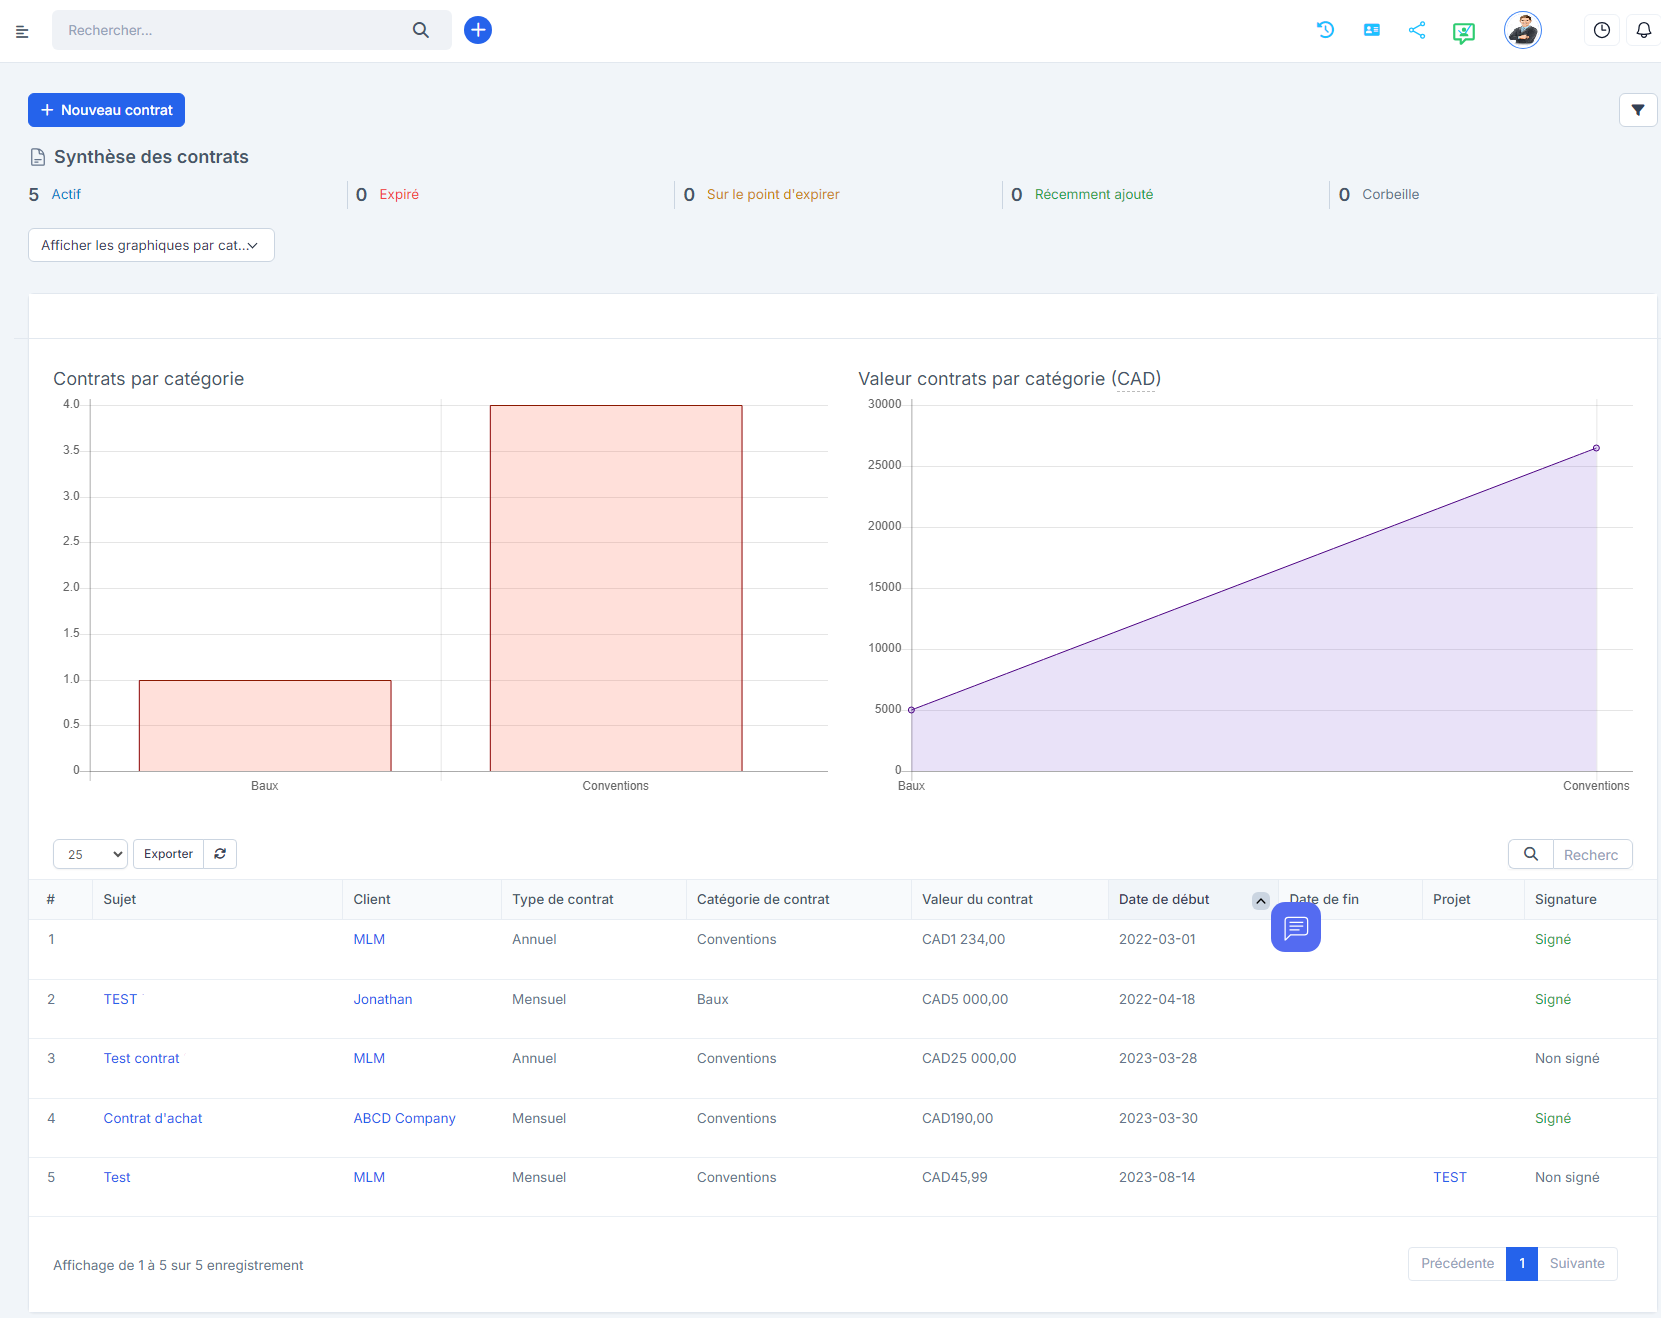Focus the top Rechercher search field

[x=230, y=30]
